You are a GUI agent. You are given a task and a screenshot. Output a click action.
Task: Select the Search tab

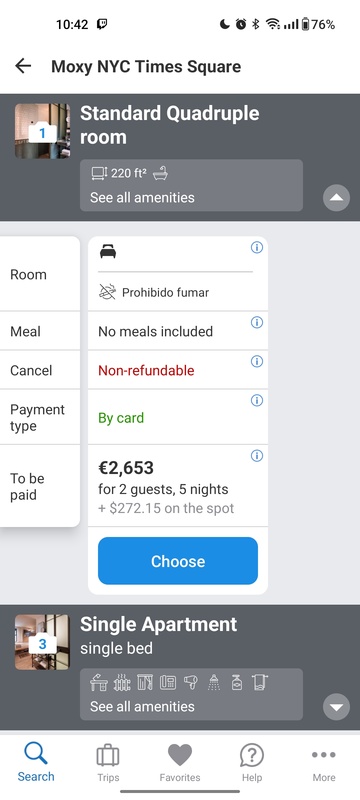click(x=36, y=763)
